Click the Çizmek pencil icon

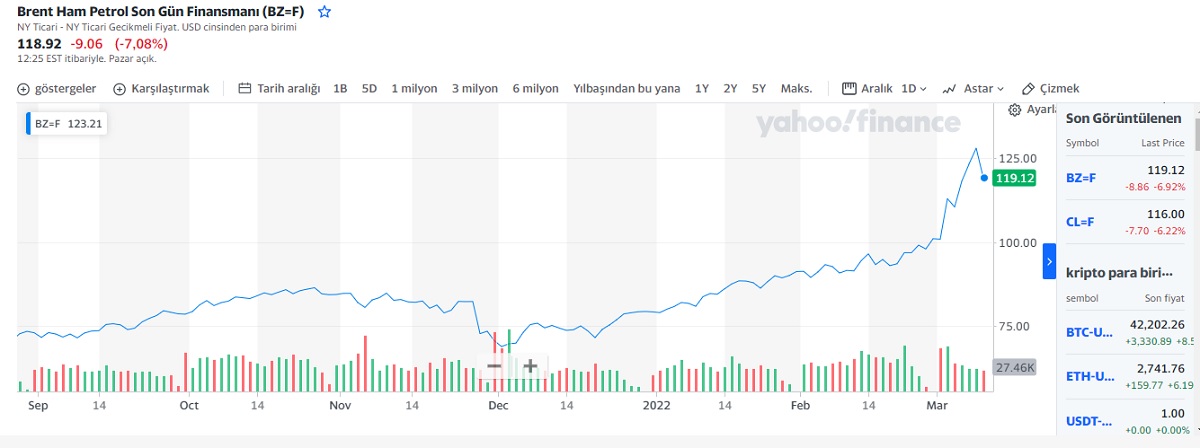[1028, 88]
